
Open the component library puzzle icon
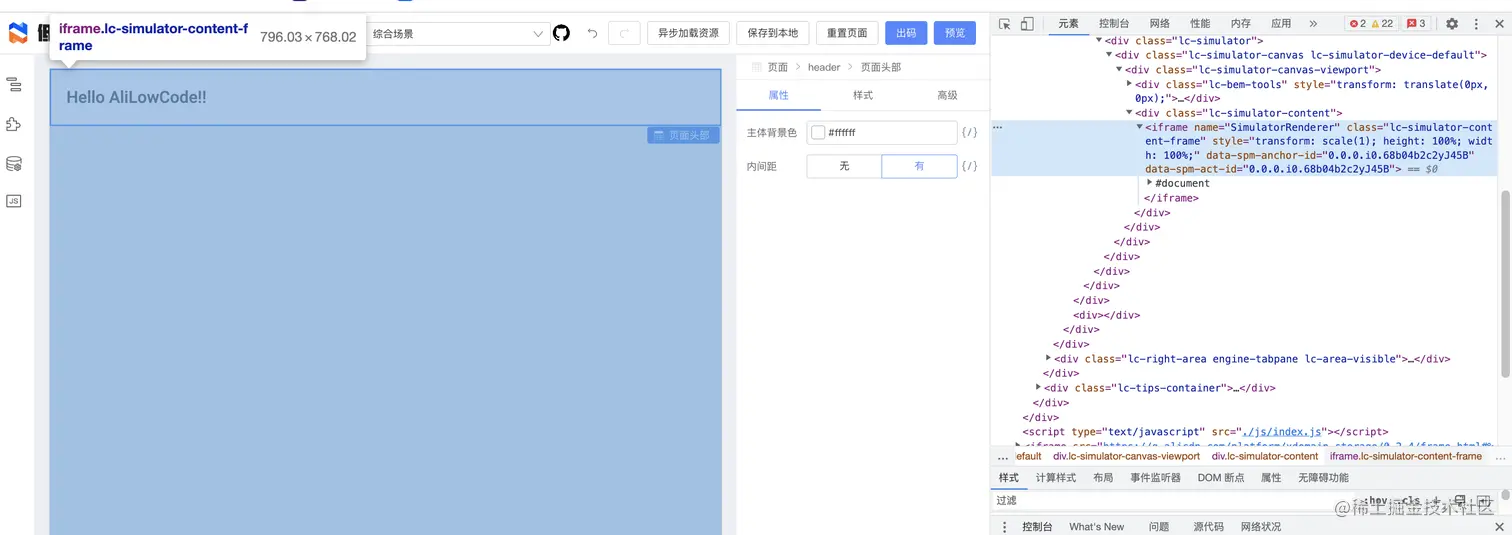(x=14, y=125)
